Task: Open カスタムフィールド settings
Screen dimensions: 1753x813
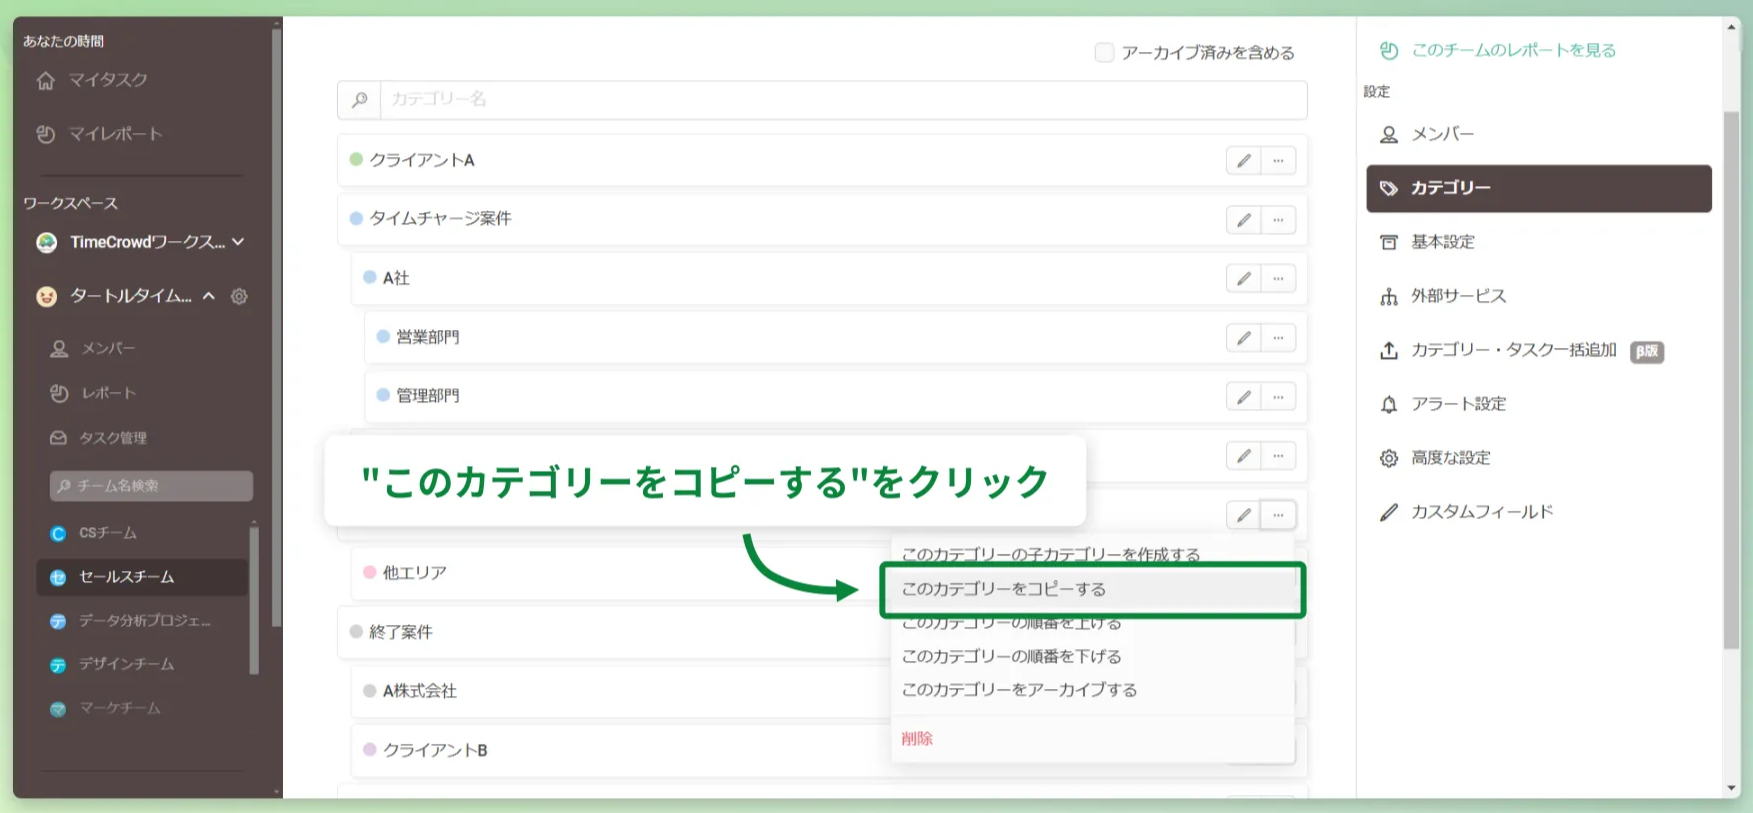Action: click(x=1538, y=512)
